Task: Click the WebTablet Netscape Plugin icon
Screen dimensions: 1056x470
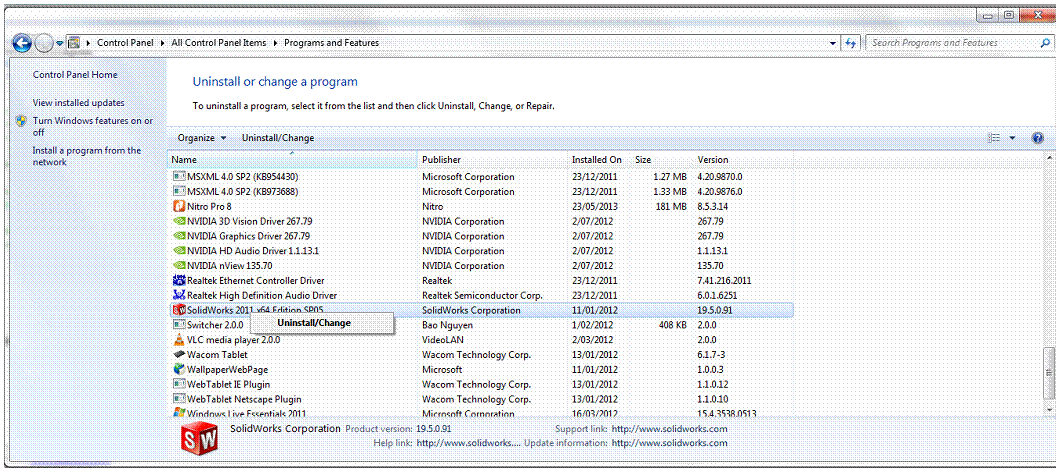Action: 179,399
